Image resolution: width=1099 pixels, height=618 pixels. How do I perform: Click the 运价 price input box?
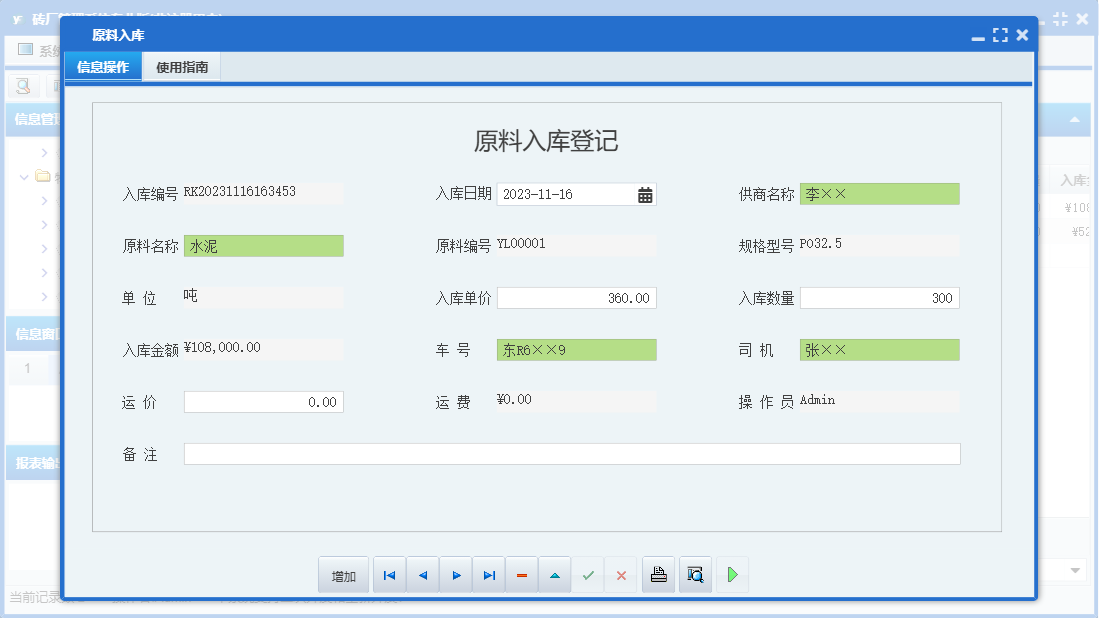coord(263,401)
